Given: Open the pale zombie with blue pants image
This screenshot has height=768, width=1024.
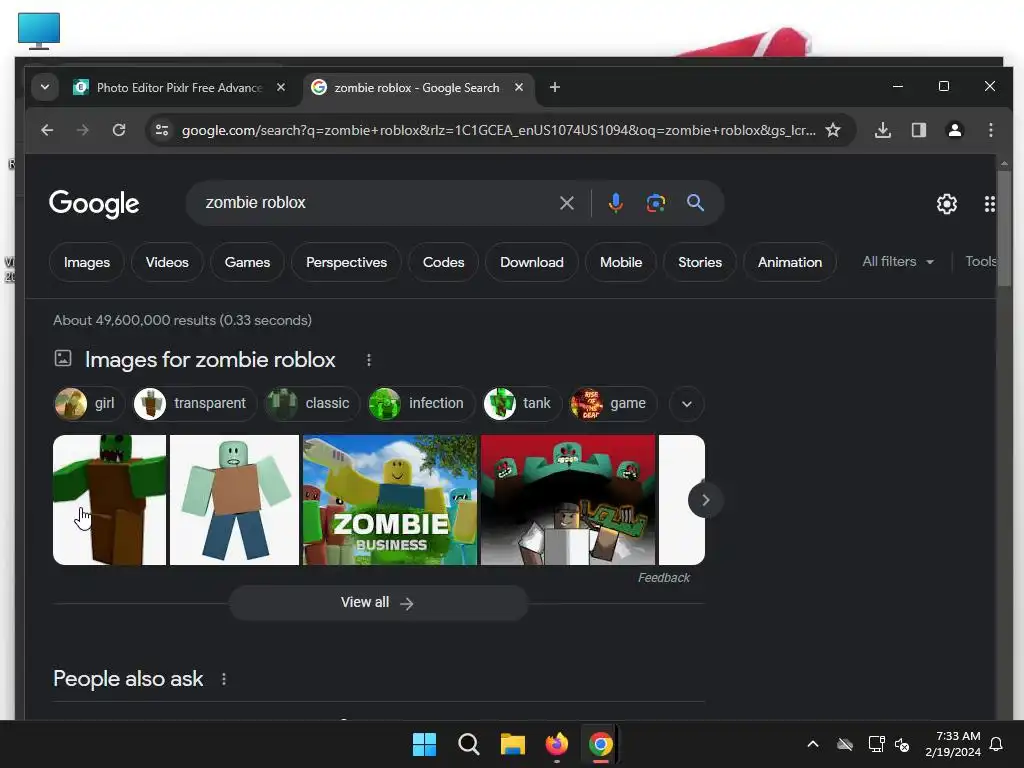Looking at the screenshot, I should tap(234, 500).
